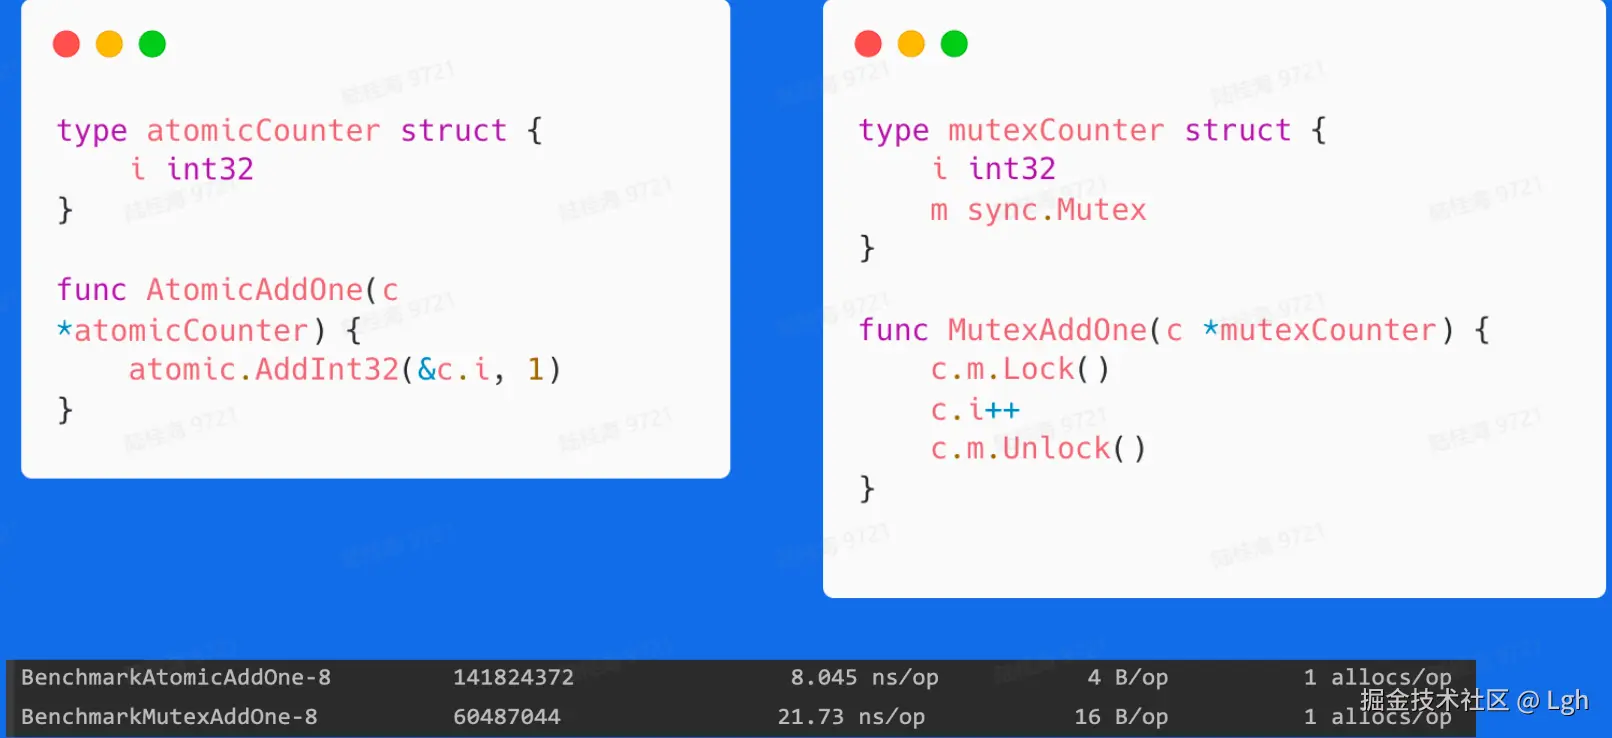The width and height of the screenshot is (1612, 738).
Task: Click the yellow minimize dot of the mutexCounter window
Action: coord(911,44)
